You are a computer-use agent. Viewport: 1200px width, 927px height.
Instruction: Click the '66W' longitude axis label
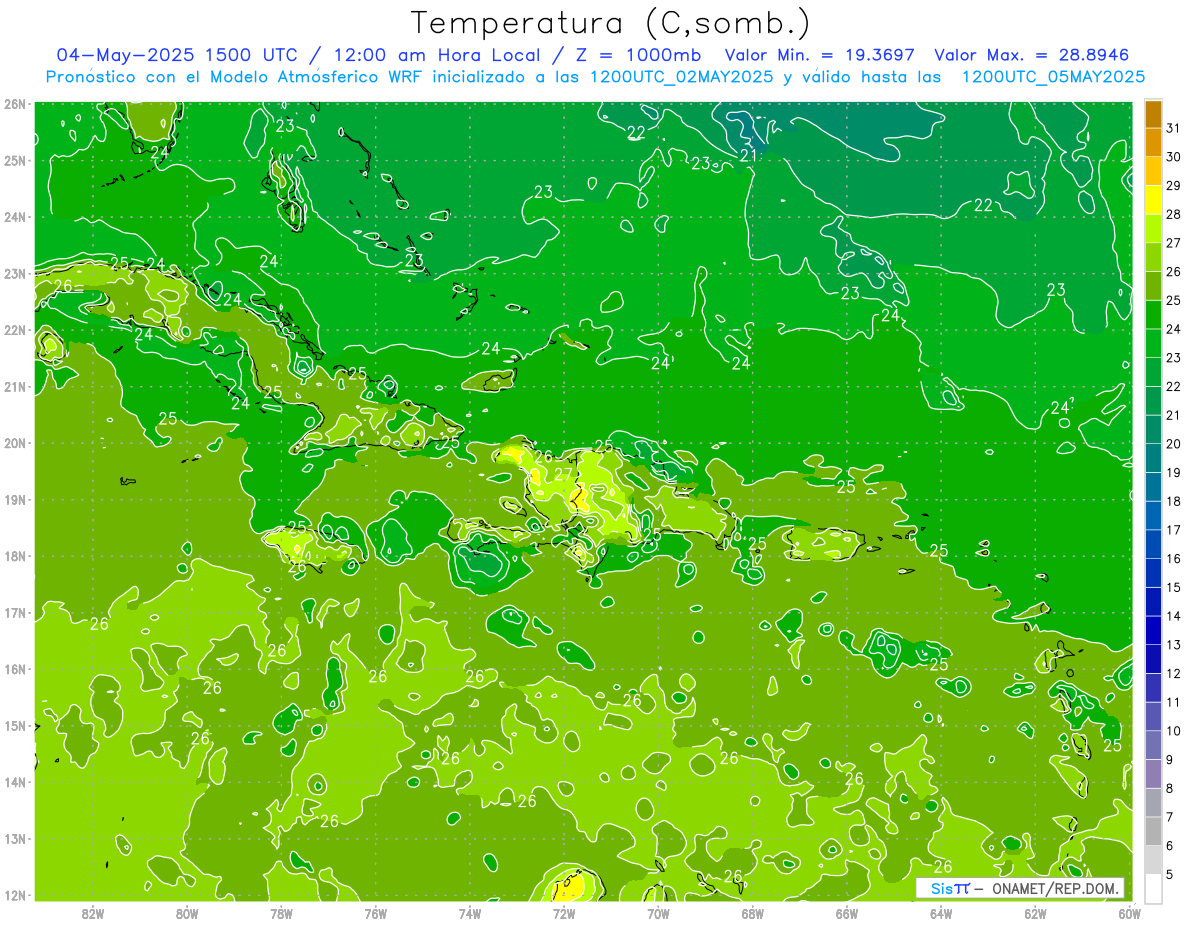[847, 912]
